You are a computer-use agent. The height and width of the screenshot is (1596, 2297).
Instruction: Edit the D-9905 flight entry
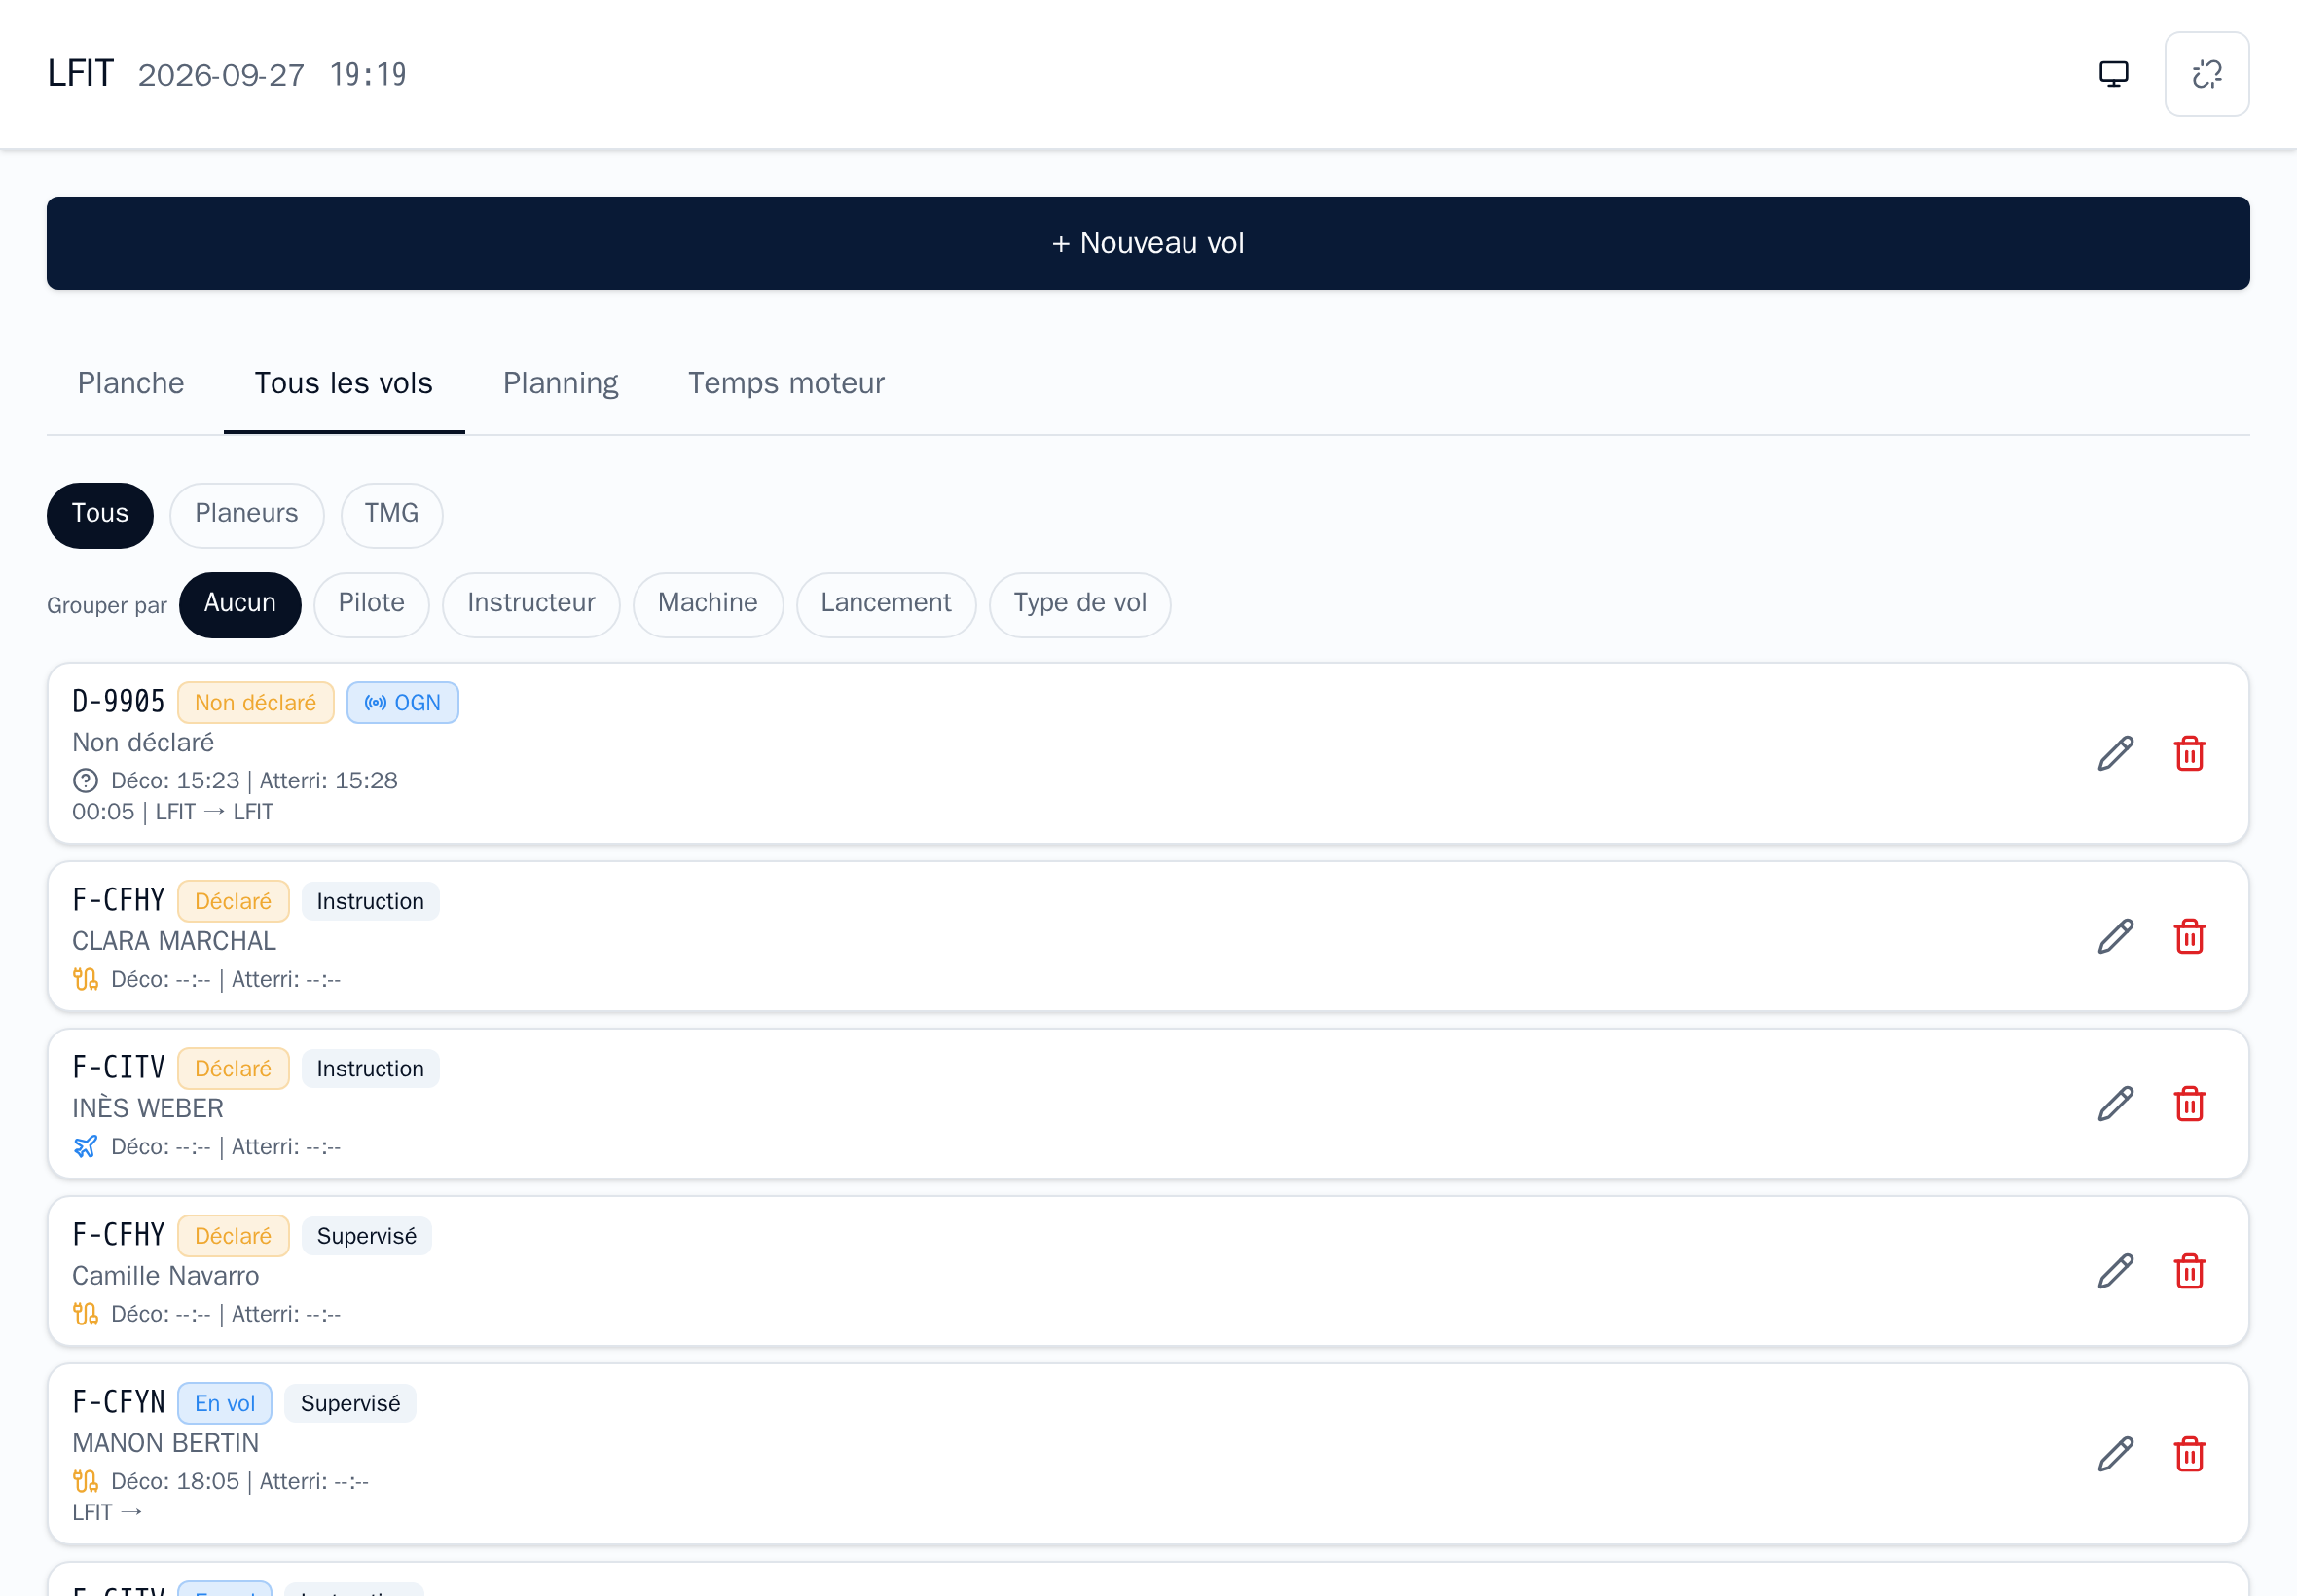click(x=2116, y=754)
